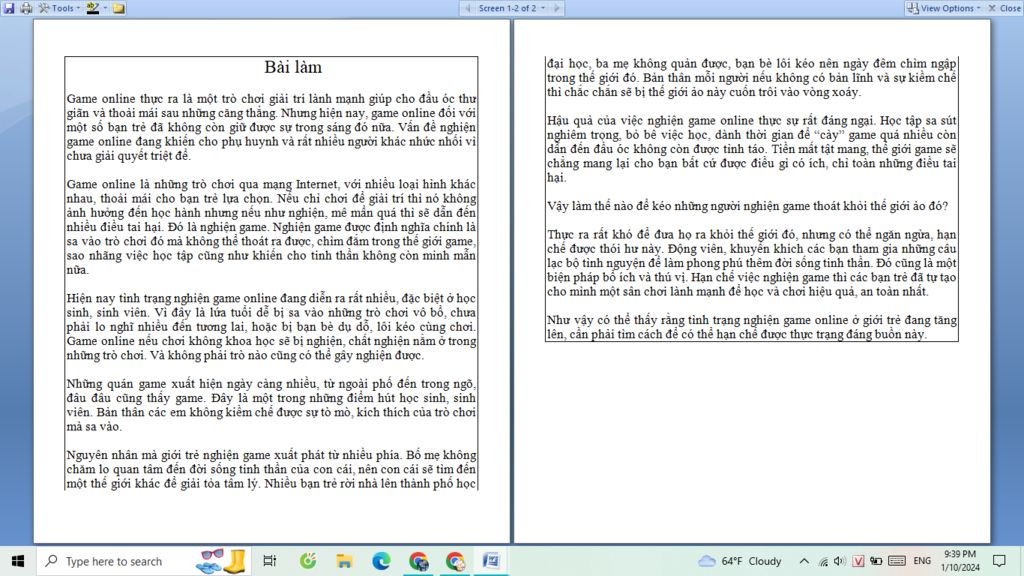Viewport: 1024px width, 576px height.
Task: Click the yellow insert comment icon
Action: pyautogui.click(x=118, y=8)
